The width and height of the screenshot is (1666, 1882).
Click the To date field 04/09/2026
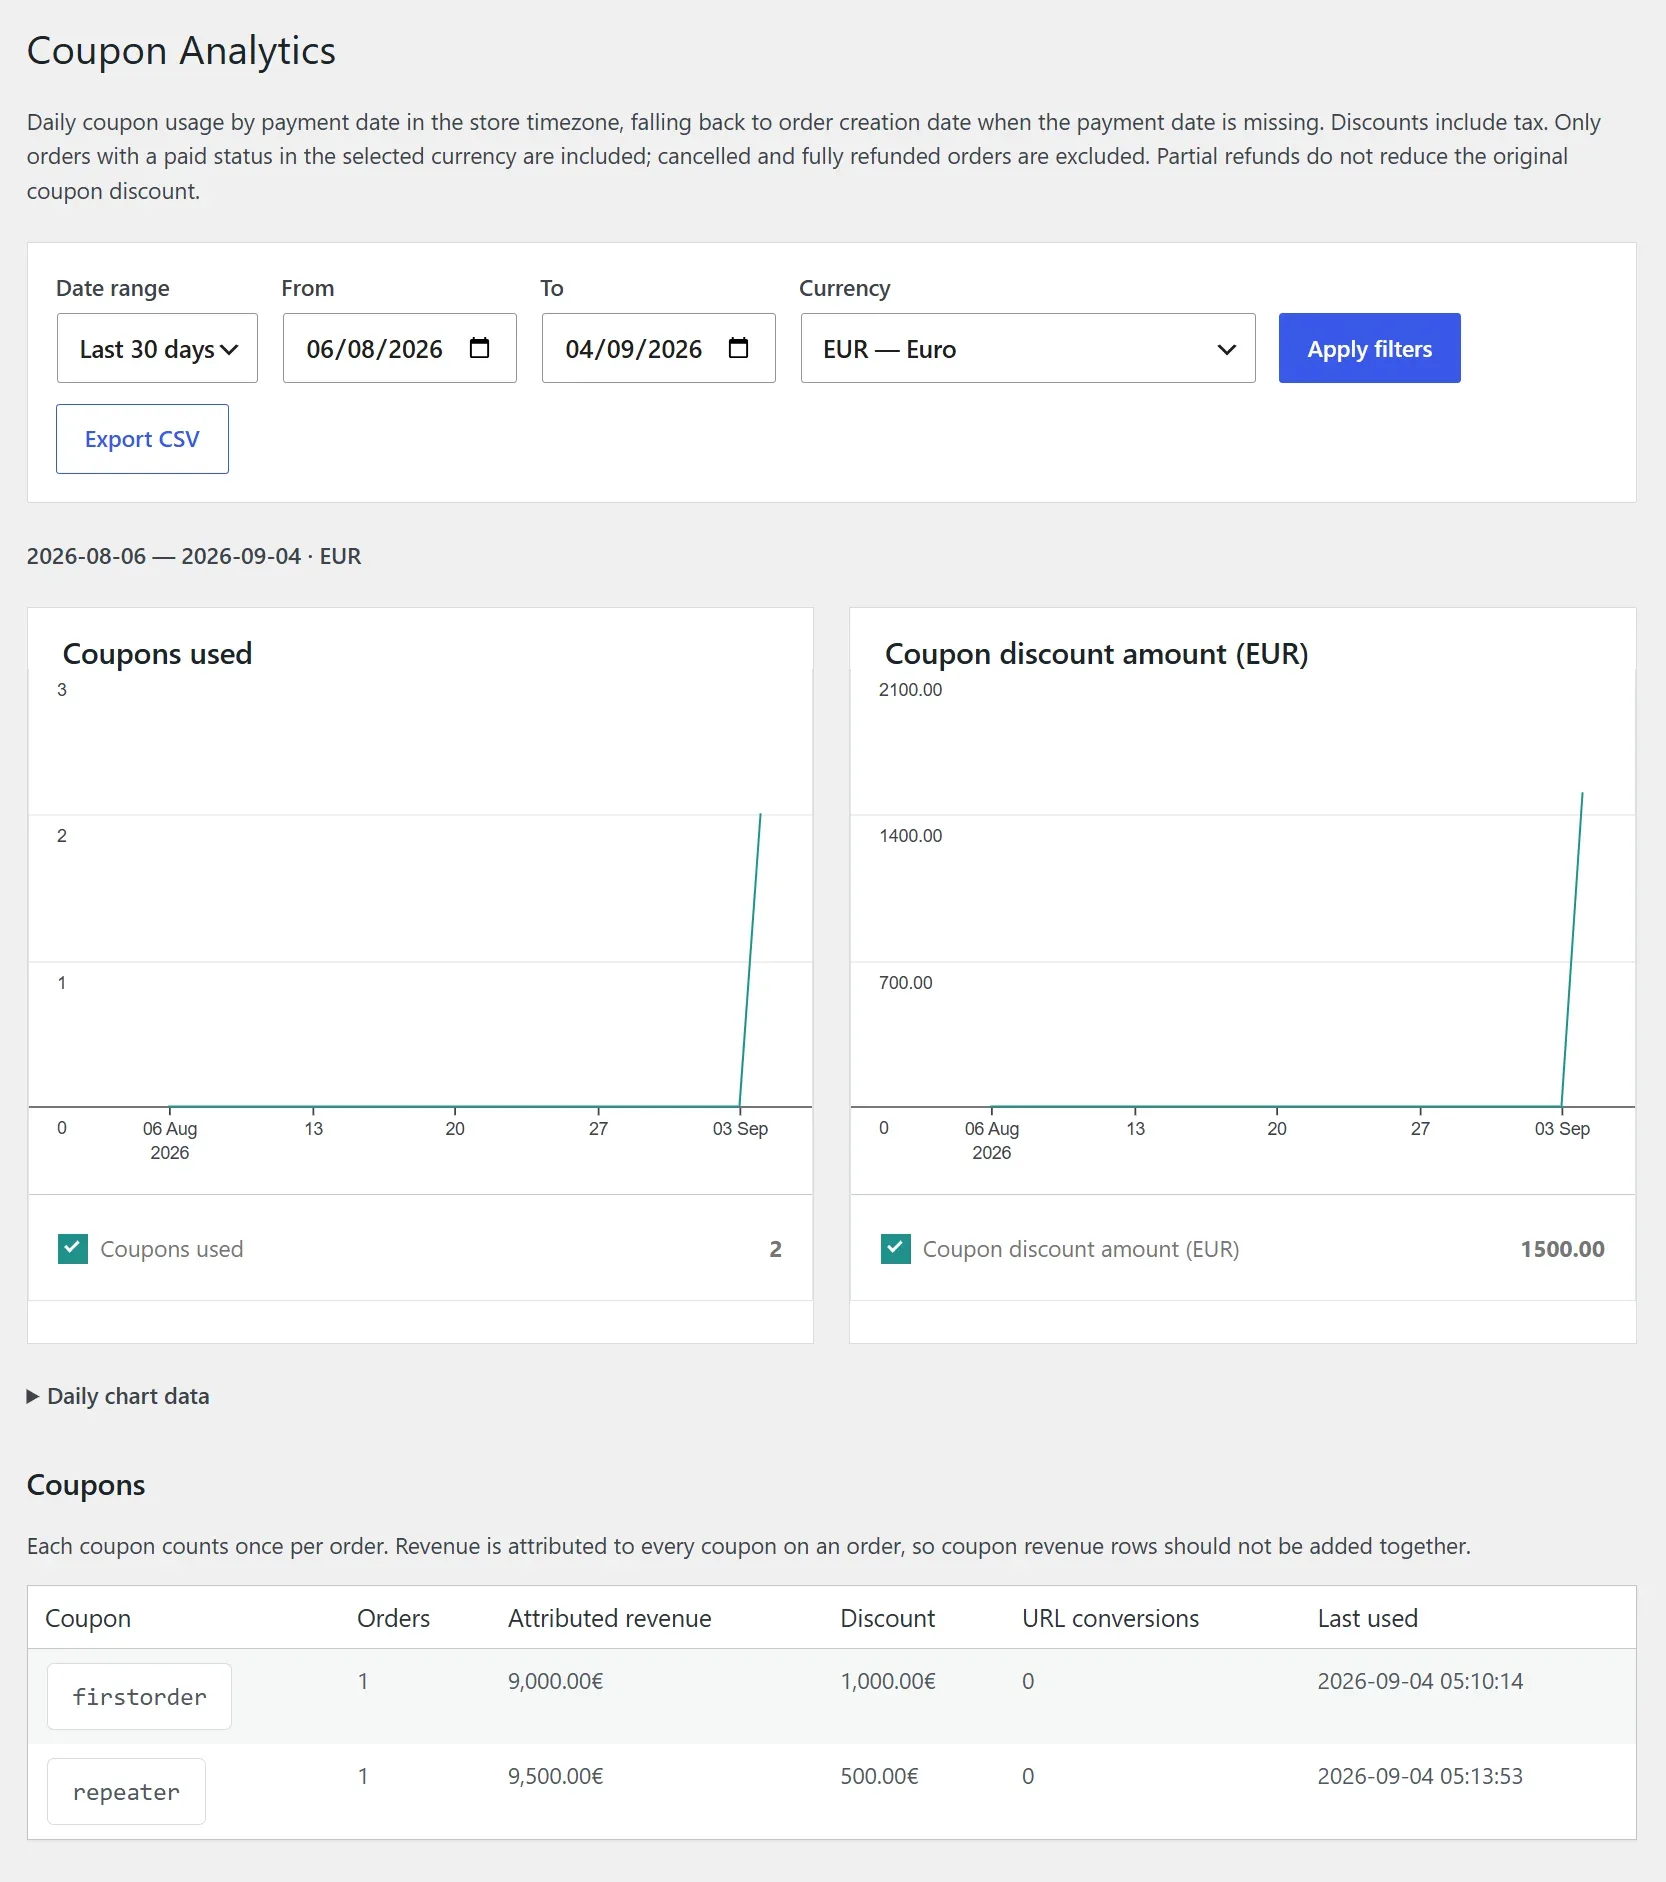(x=658, y=348)
